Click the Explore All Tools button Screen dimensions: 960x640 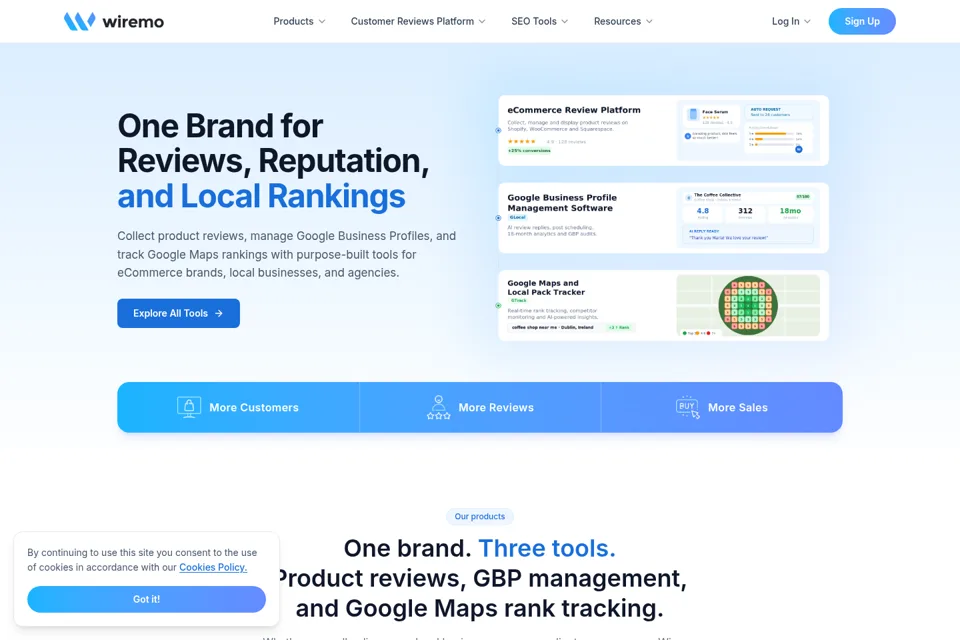tap(178, 313)
